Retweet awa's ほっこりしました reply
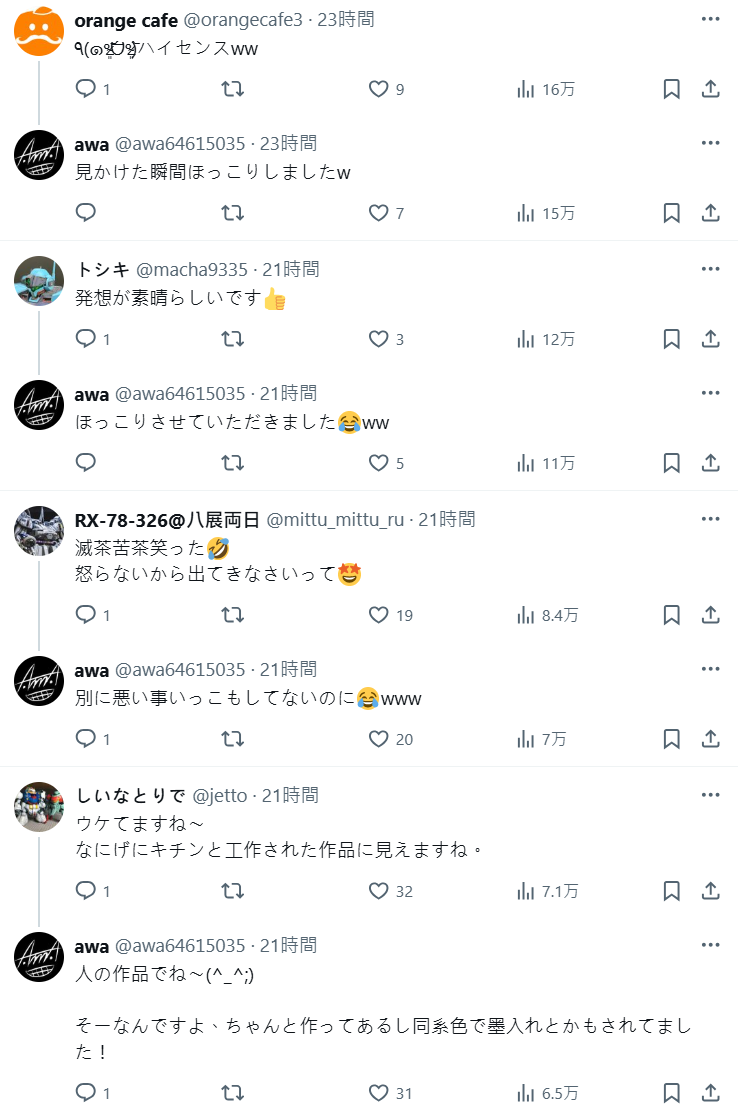Screen dimensions: 738x1120 pos(232,213)
